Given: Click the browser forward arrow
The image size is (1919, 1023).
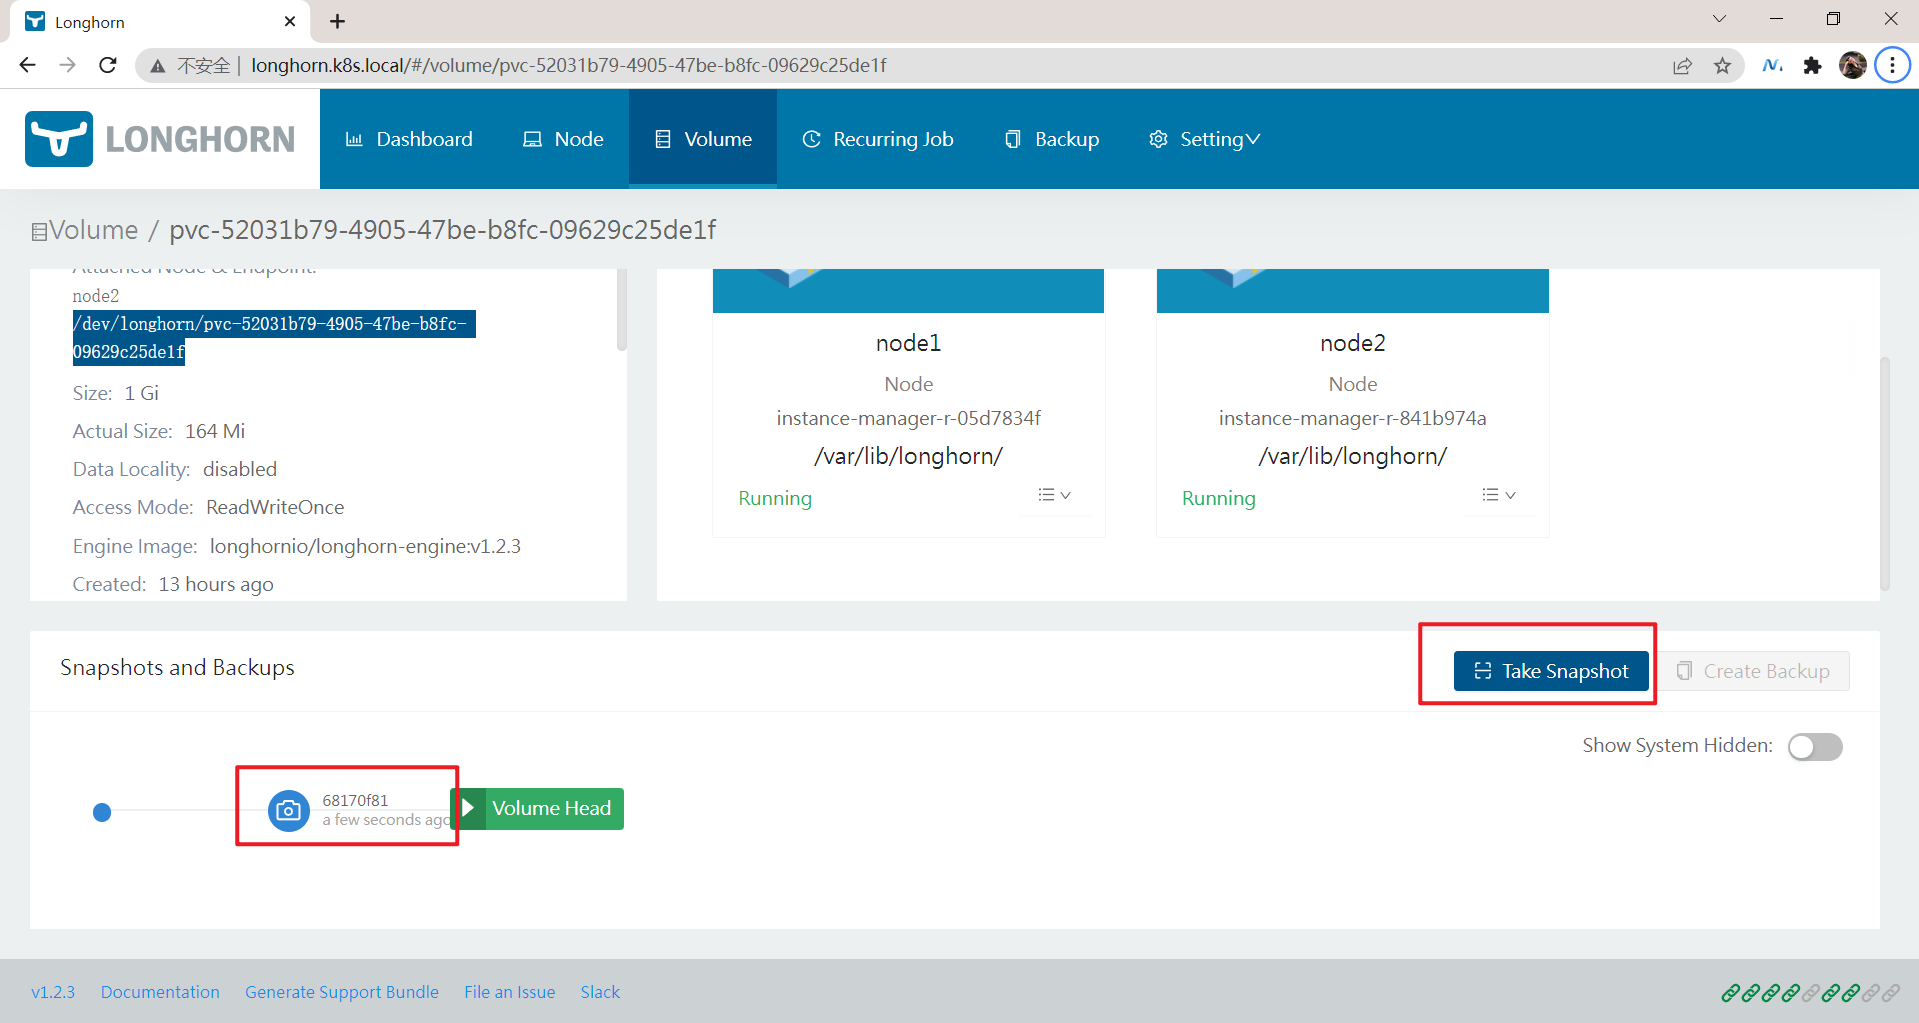Looking at the screenshot, I should (x=67, y=65).
